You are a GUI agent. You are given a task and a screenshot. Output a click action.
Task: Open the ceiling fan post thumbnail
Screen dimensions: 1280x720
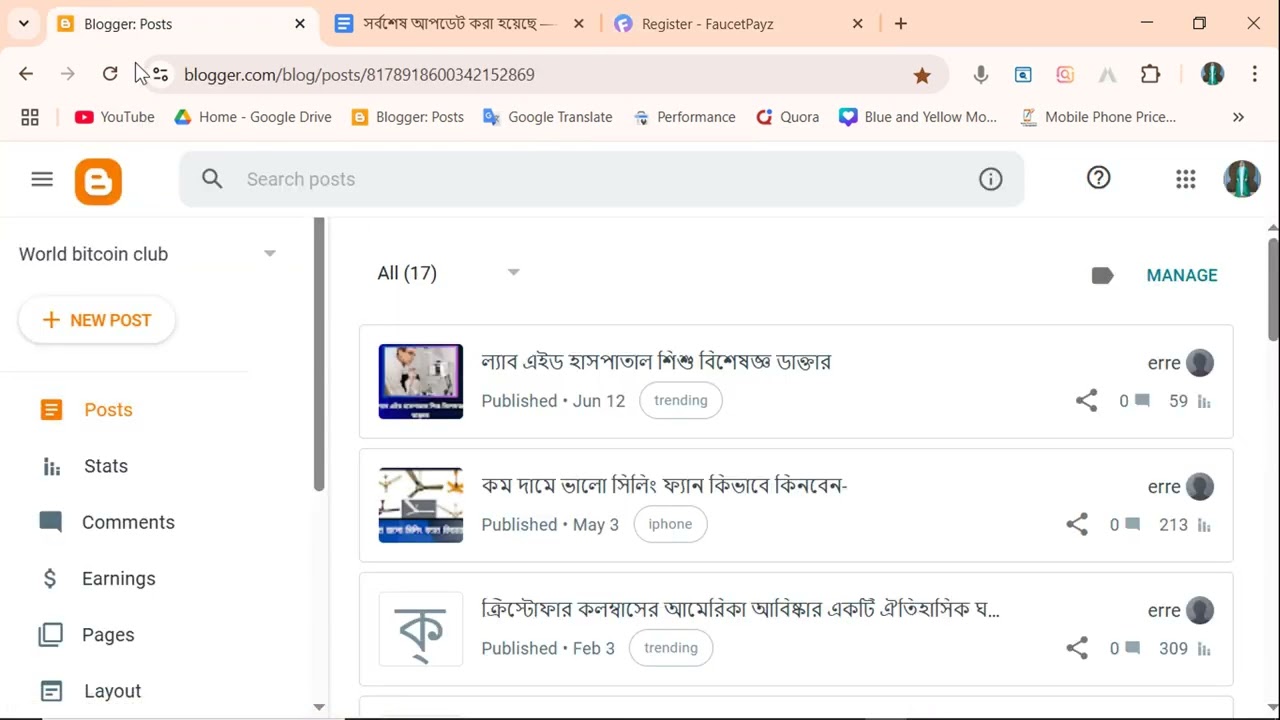click(x=420, y=505)
